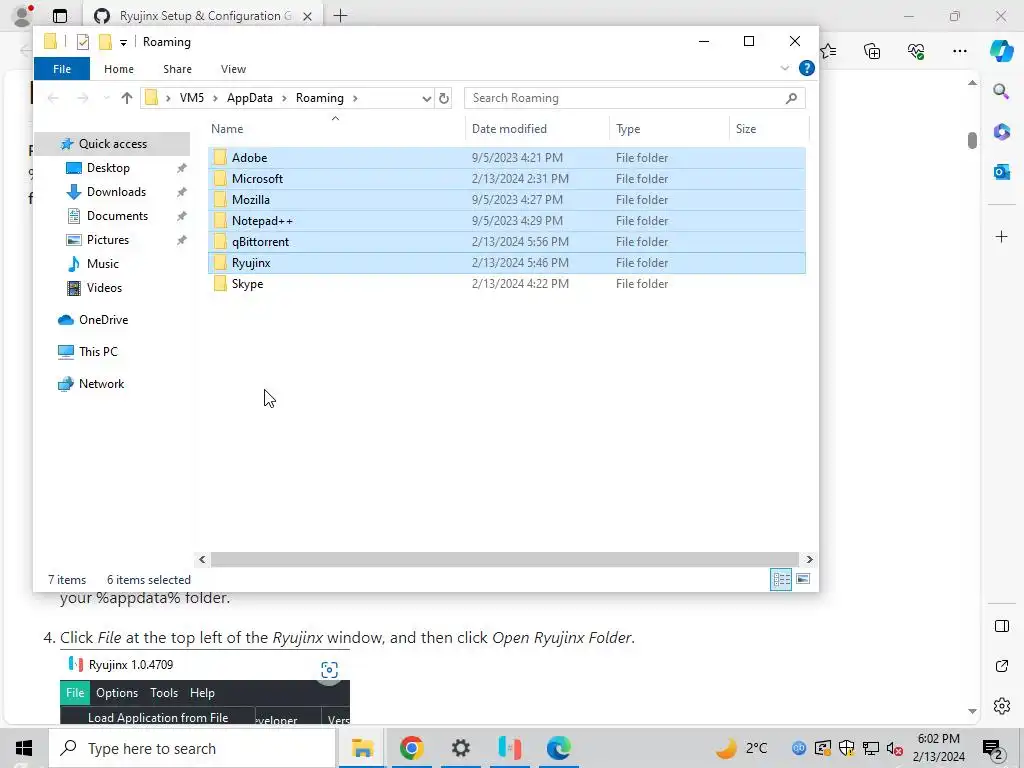The image size is (1024, 768).
Task: Click the horizontal scrollbar in file list
Action: 504,560
